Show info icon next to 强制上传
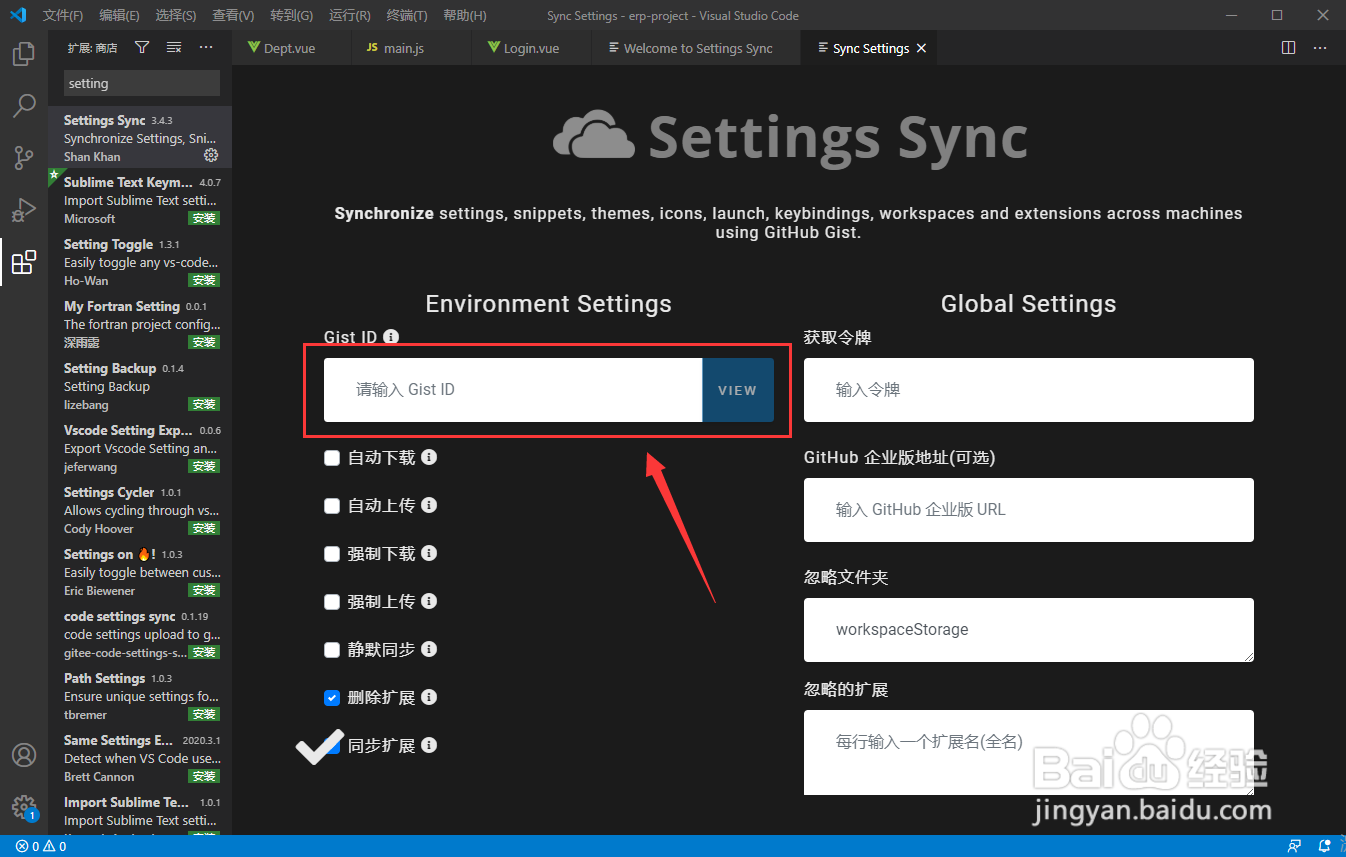1346x857 pixels. [429, 601]
